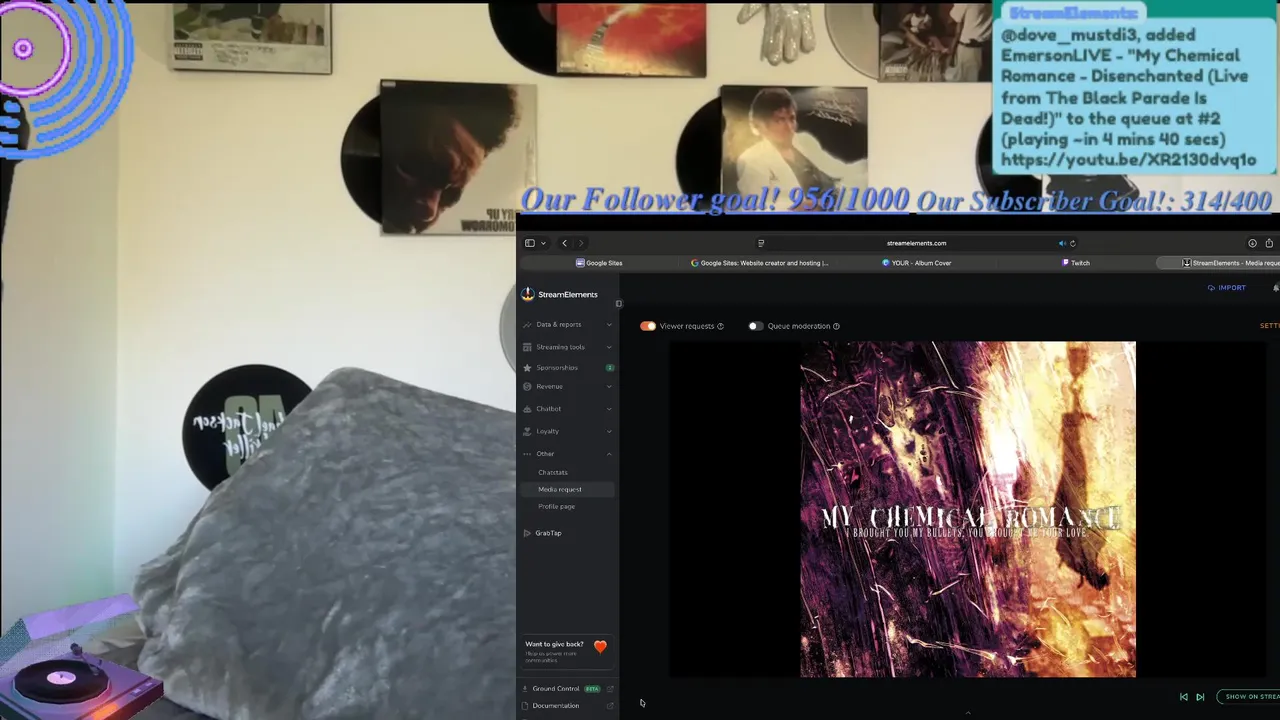Expand the Chatbot chevron
This screenshot has width=1280, height=720.
[x=609, y=409]
